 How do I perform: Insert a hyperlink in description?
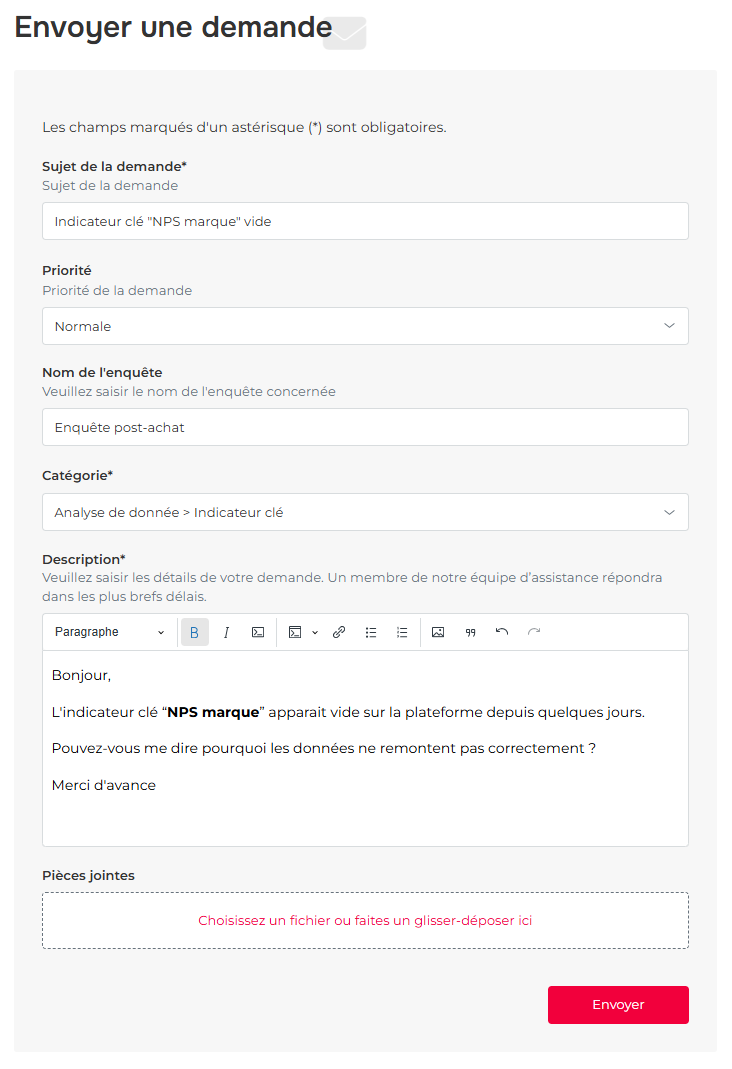point(339,632)
